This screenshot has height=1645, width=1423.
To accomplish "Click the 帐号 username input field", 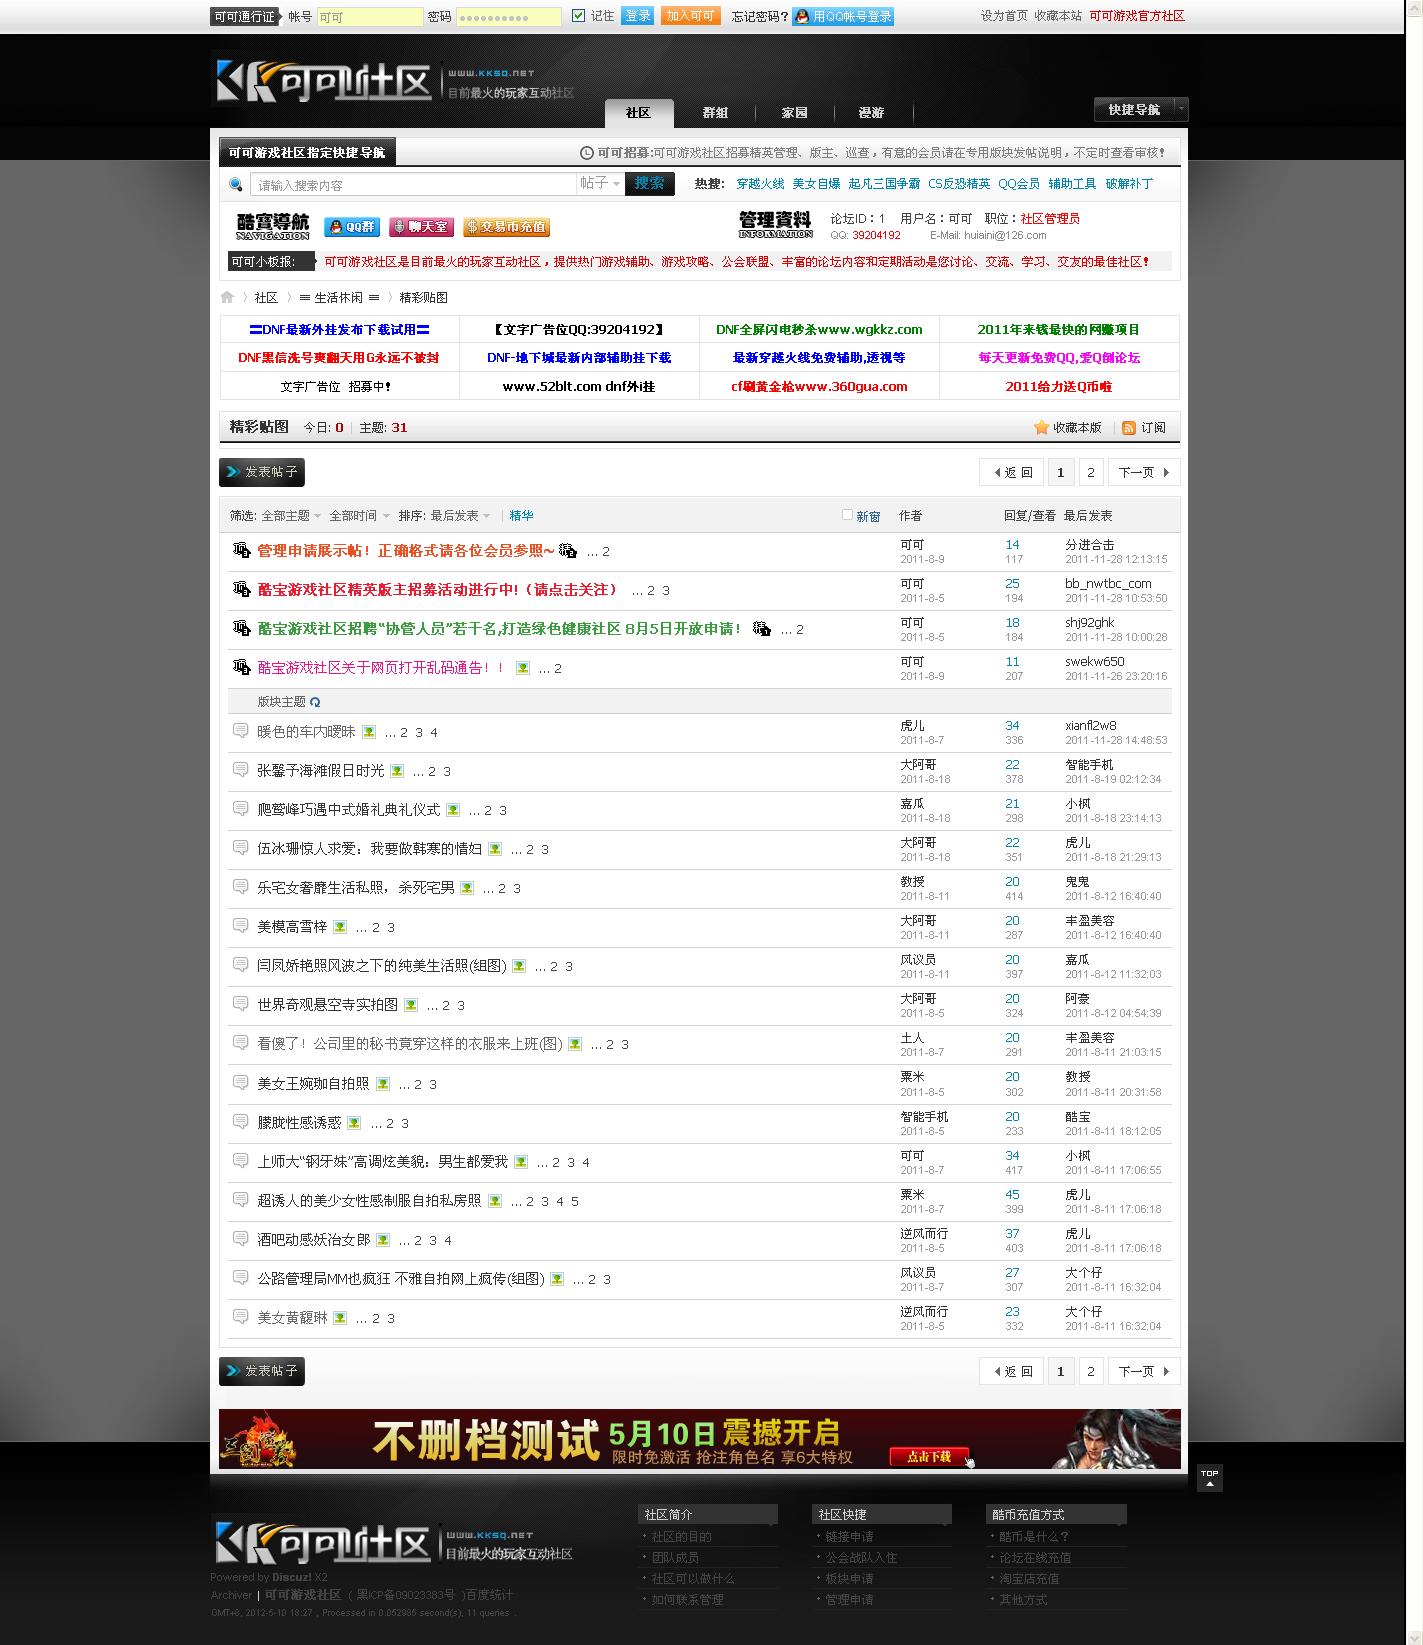I will (370, 17).
